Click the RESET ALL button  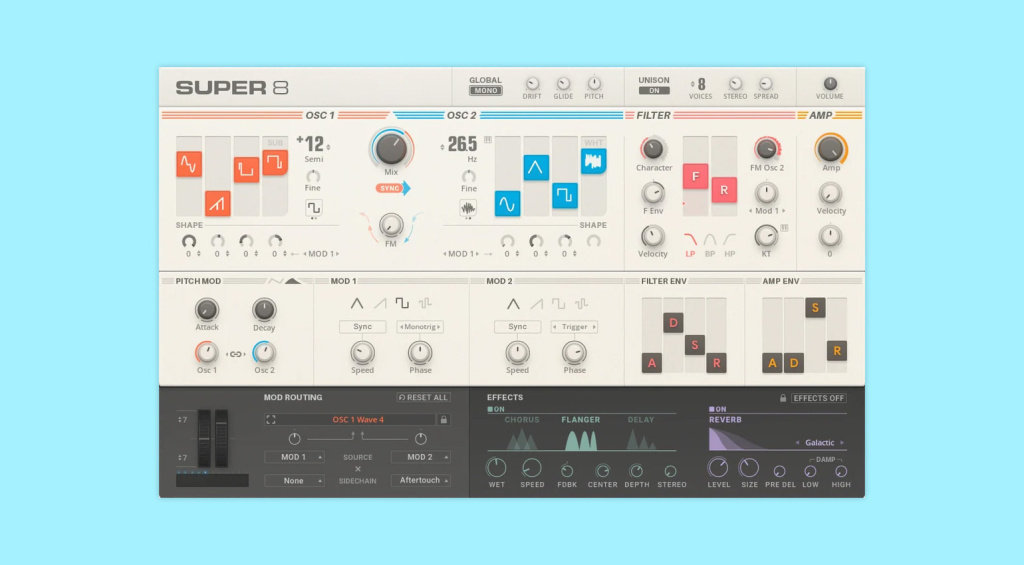(x=423, y=398)
